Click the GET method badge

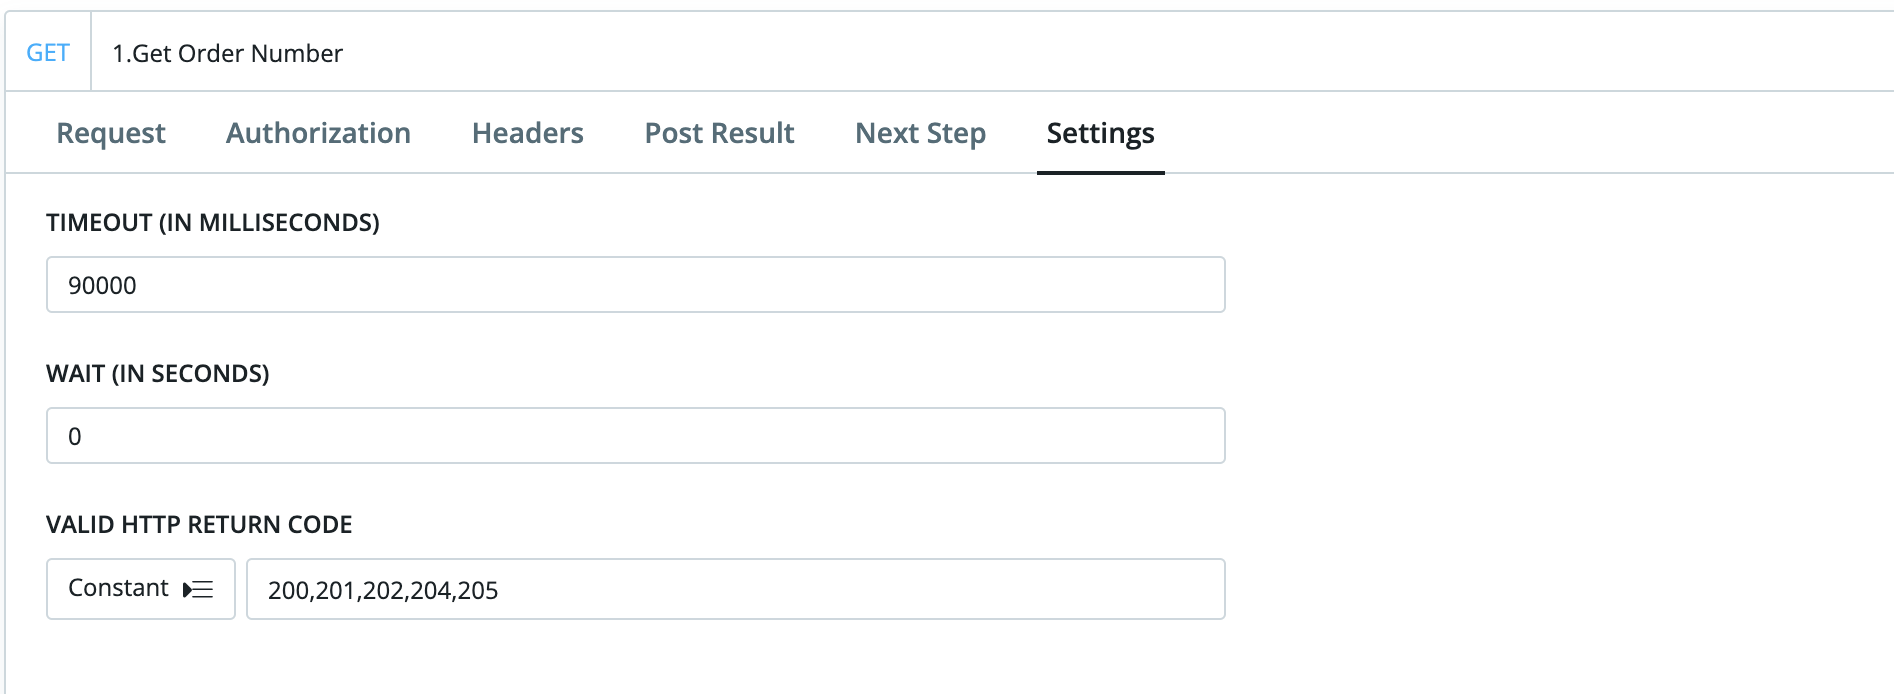(x=48, y=53)
